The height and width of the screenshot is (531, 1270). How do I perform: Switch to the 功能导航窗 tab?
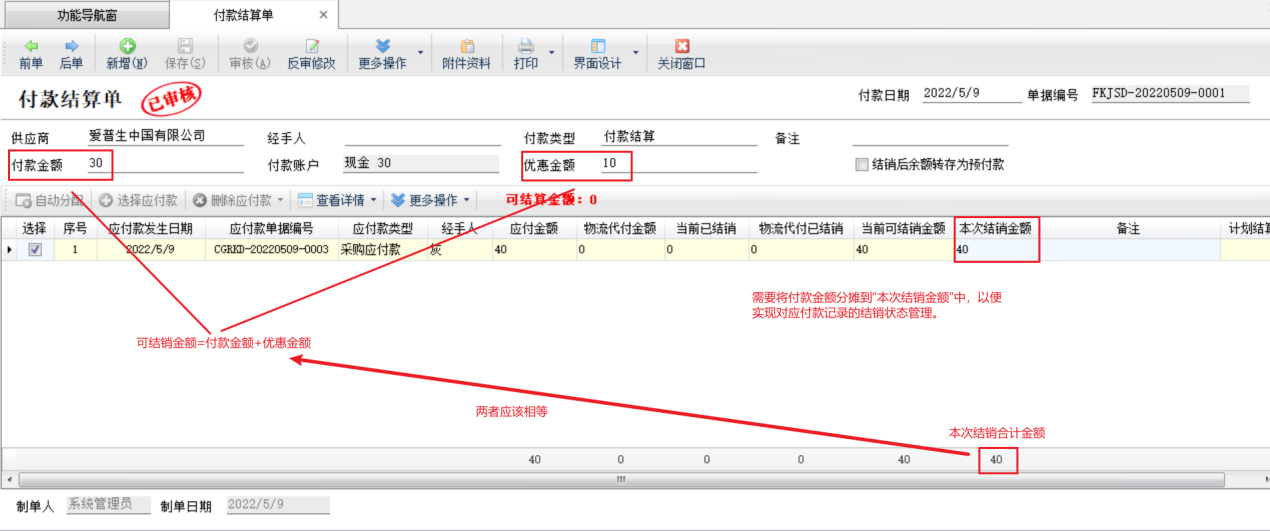coord(86,15)
